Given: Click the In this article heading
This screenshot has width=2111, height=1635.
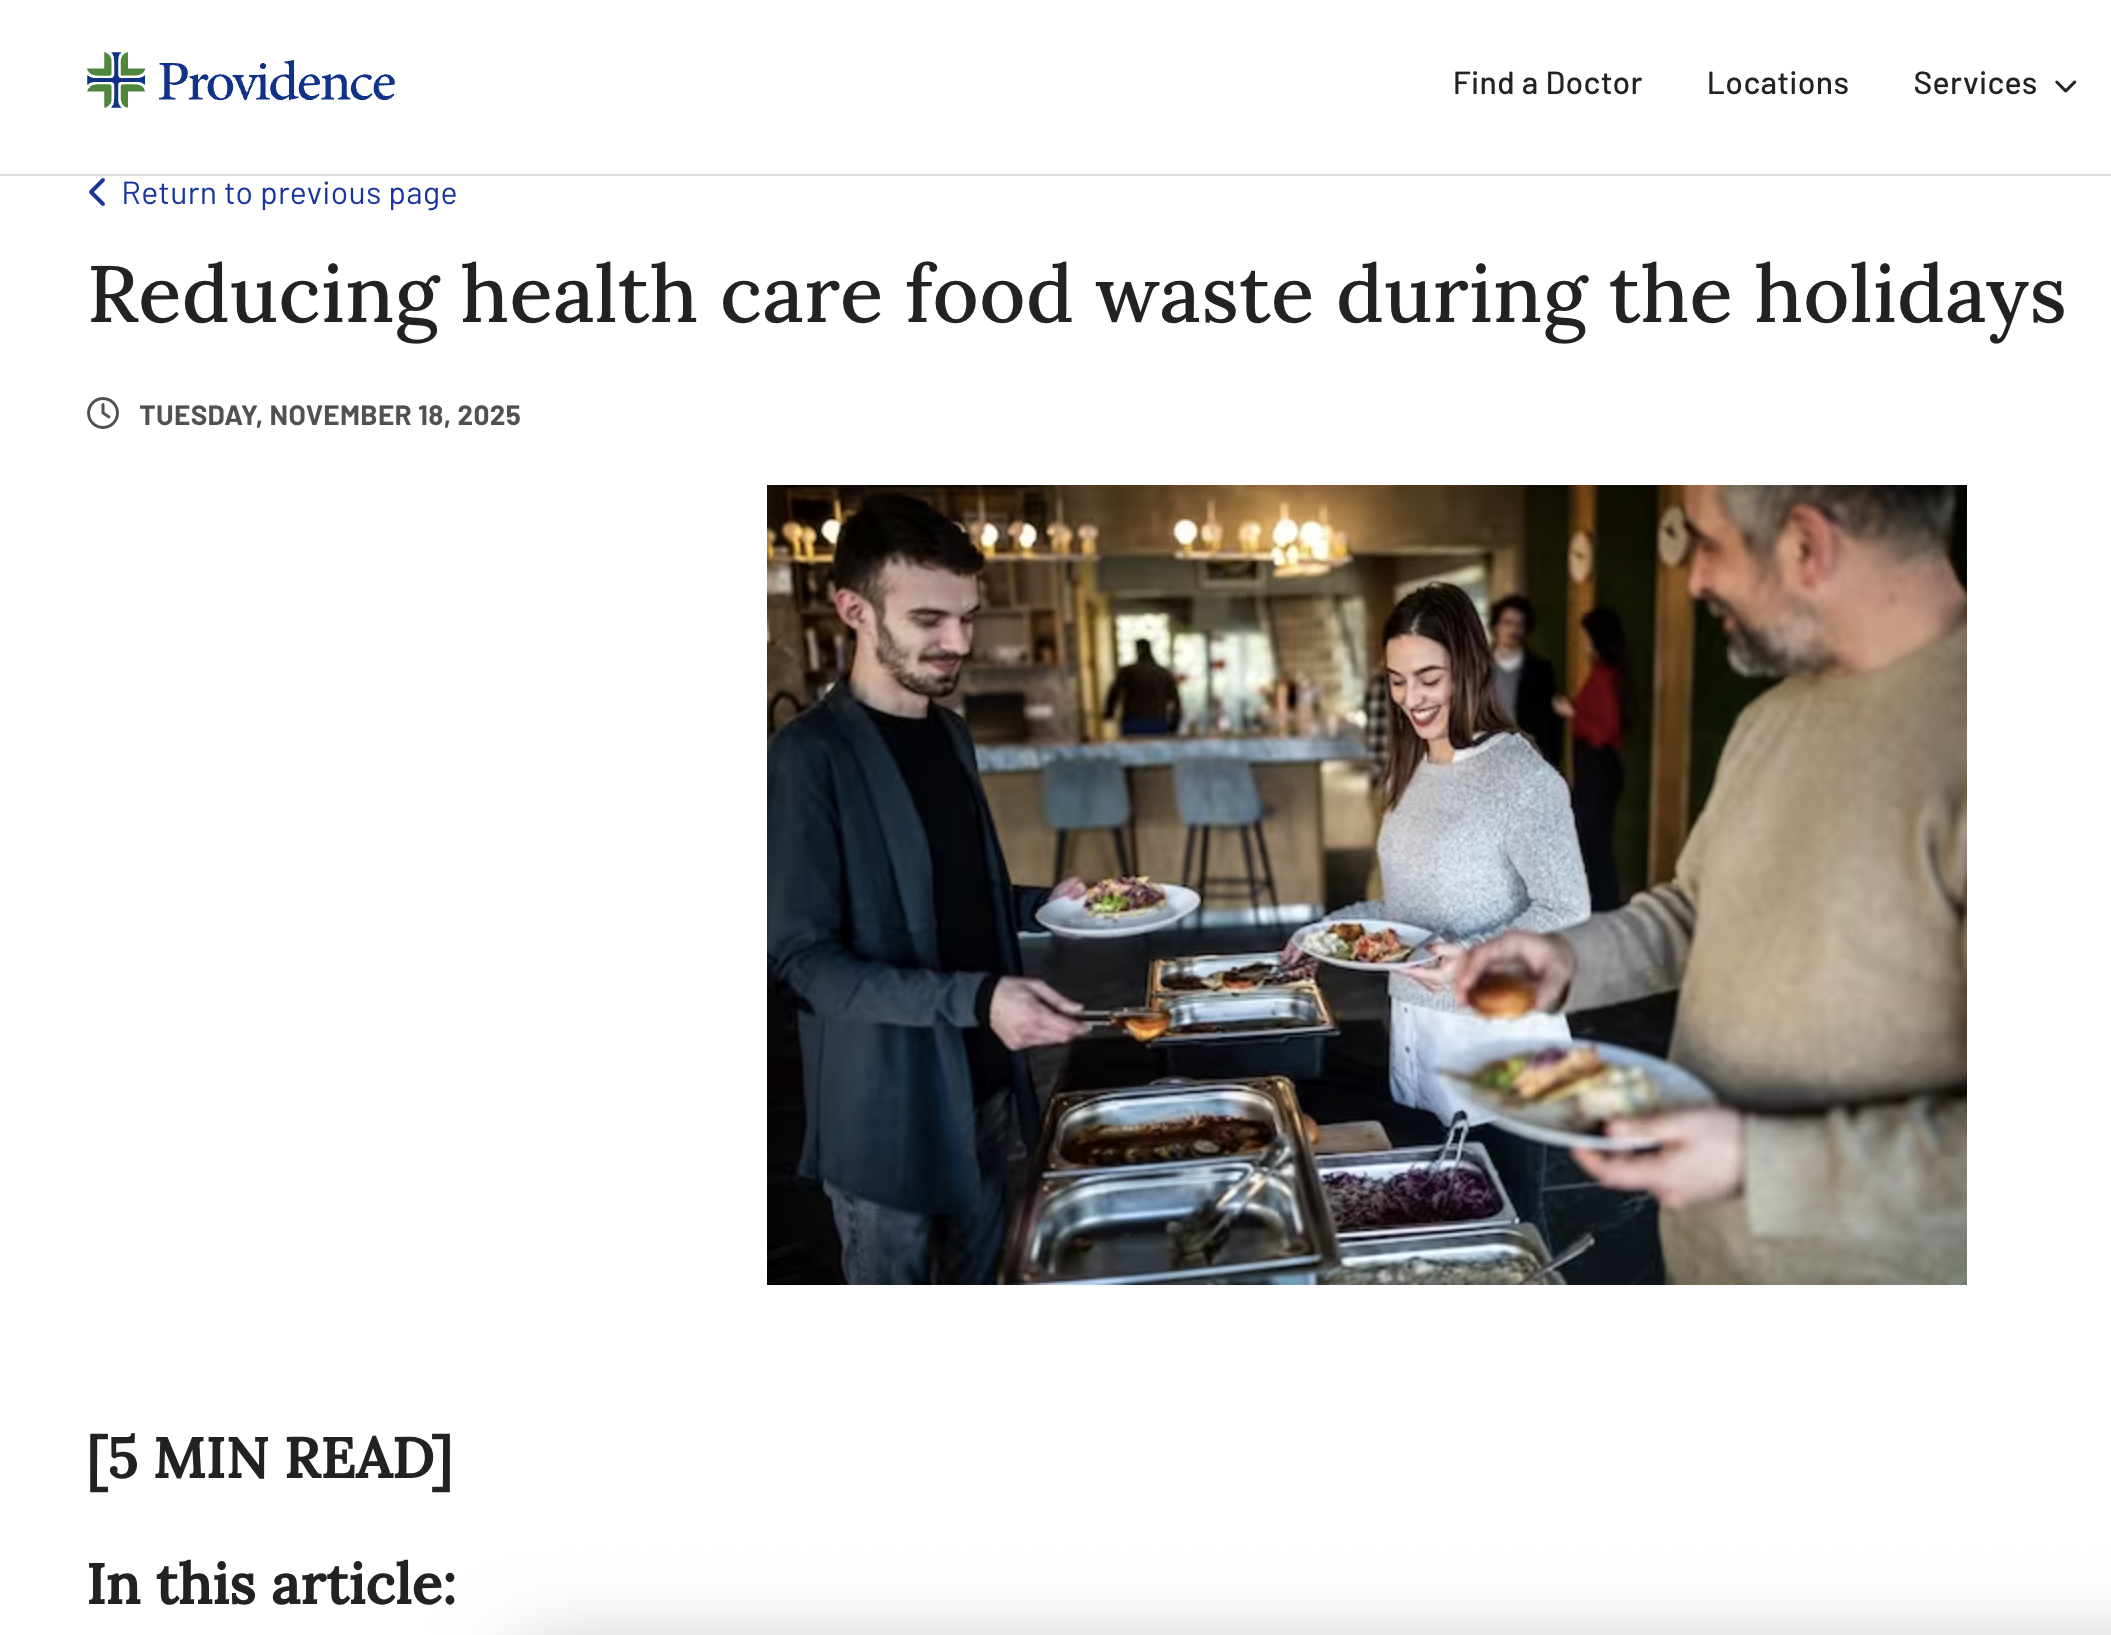Looking at the screenshot, I should pos(272,1584).
